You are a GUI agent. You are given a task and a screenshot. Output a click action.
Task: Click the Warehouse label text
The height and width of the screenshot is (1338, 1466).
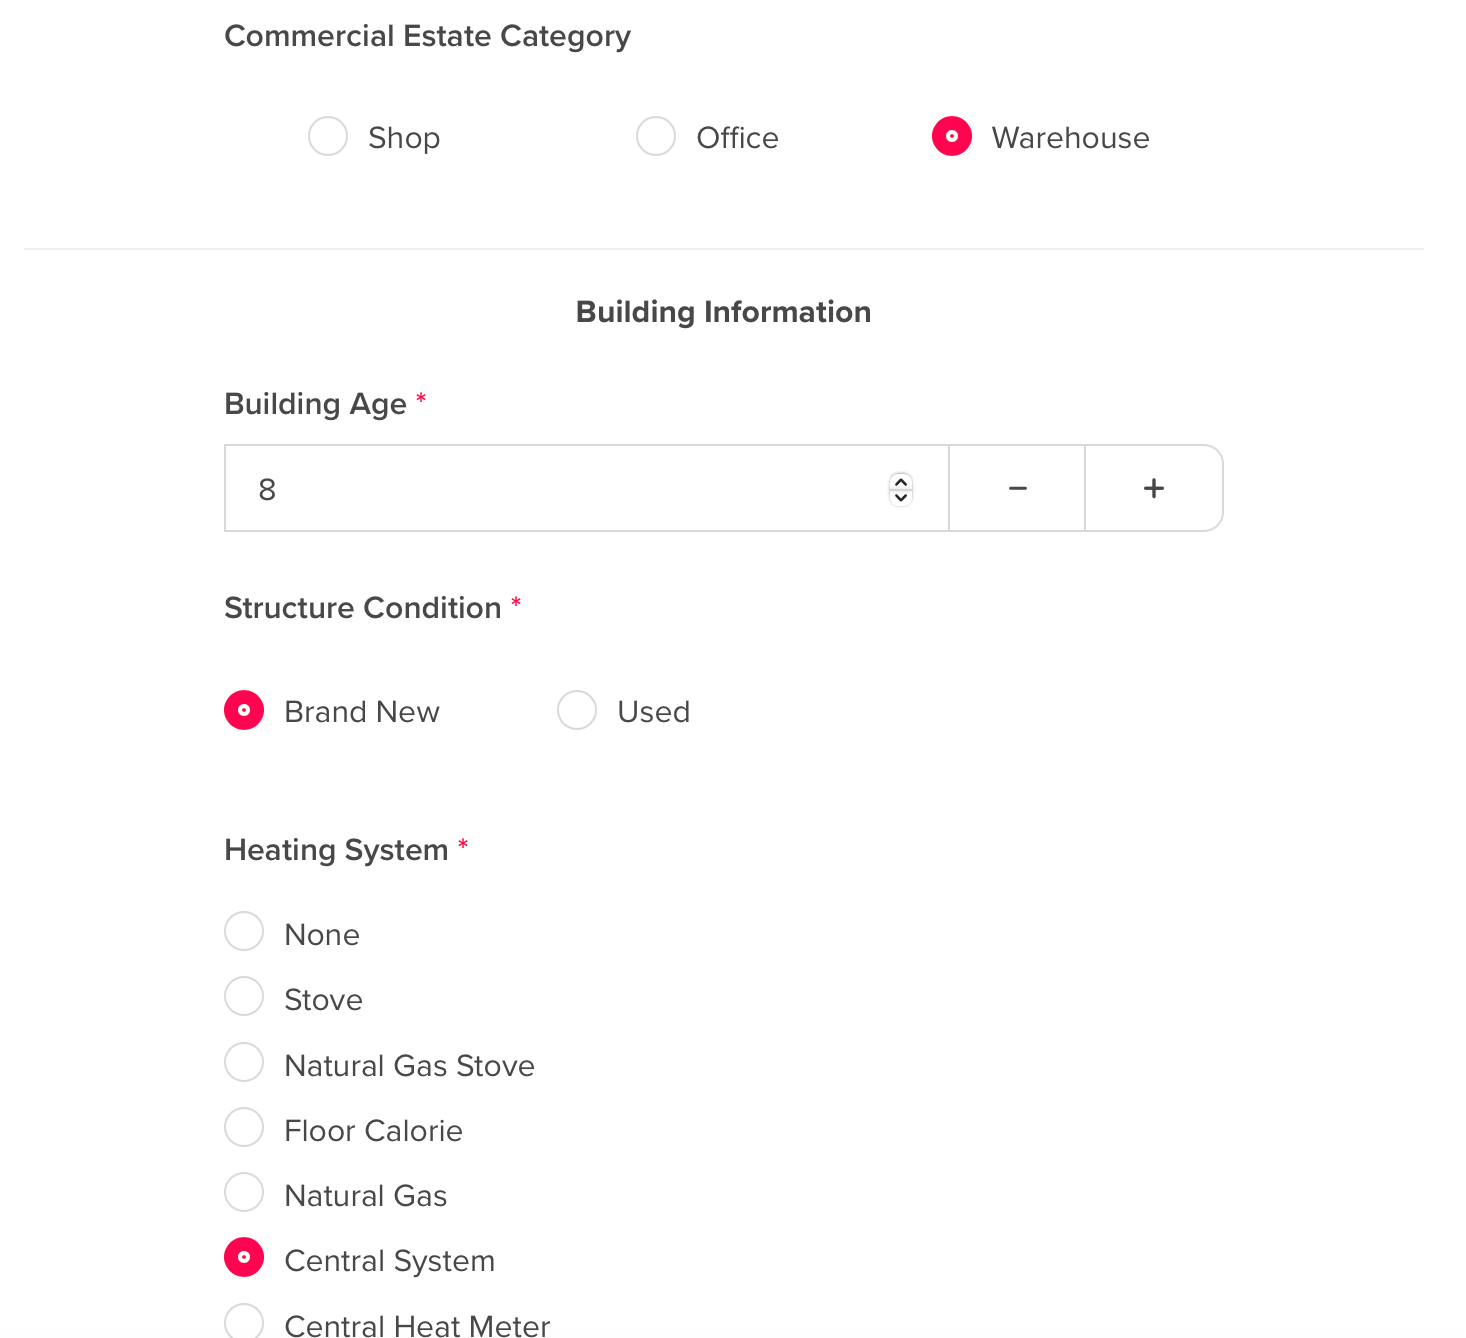click(x=1070, y=138)
